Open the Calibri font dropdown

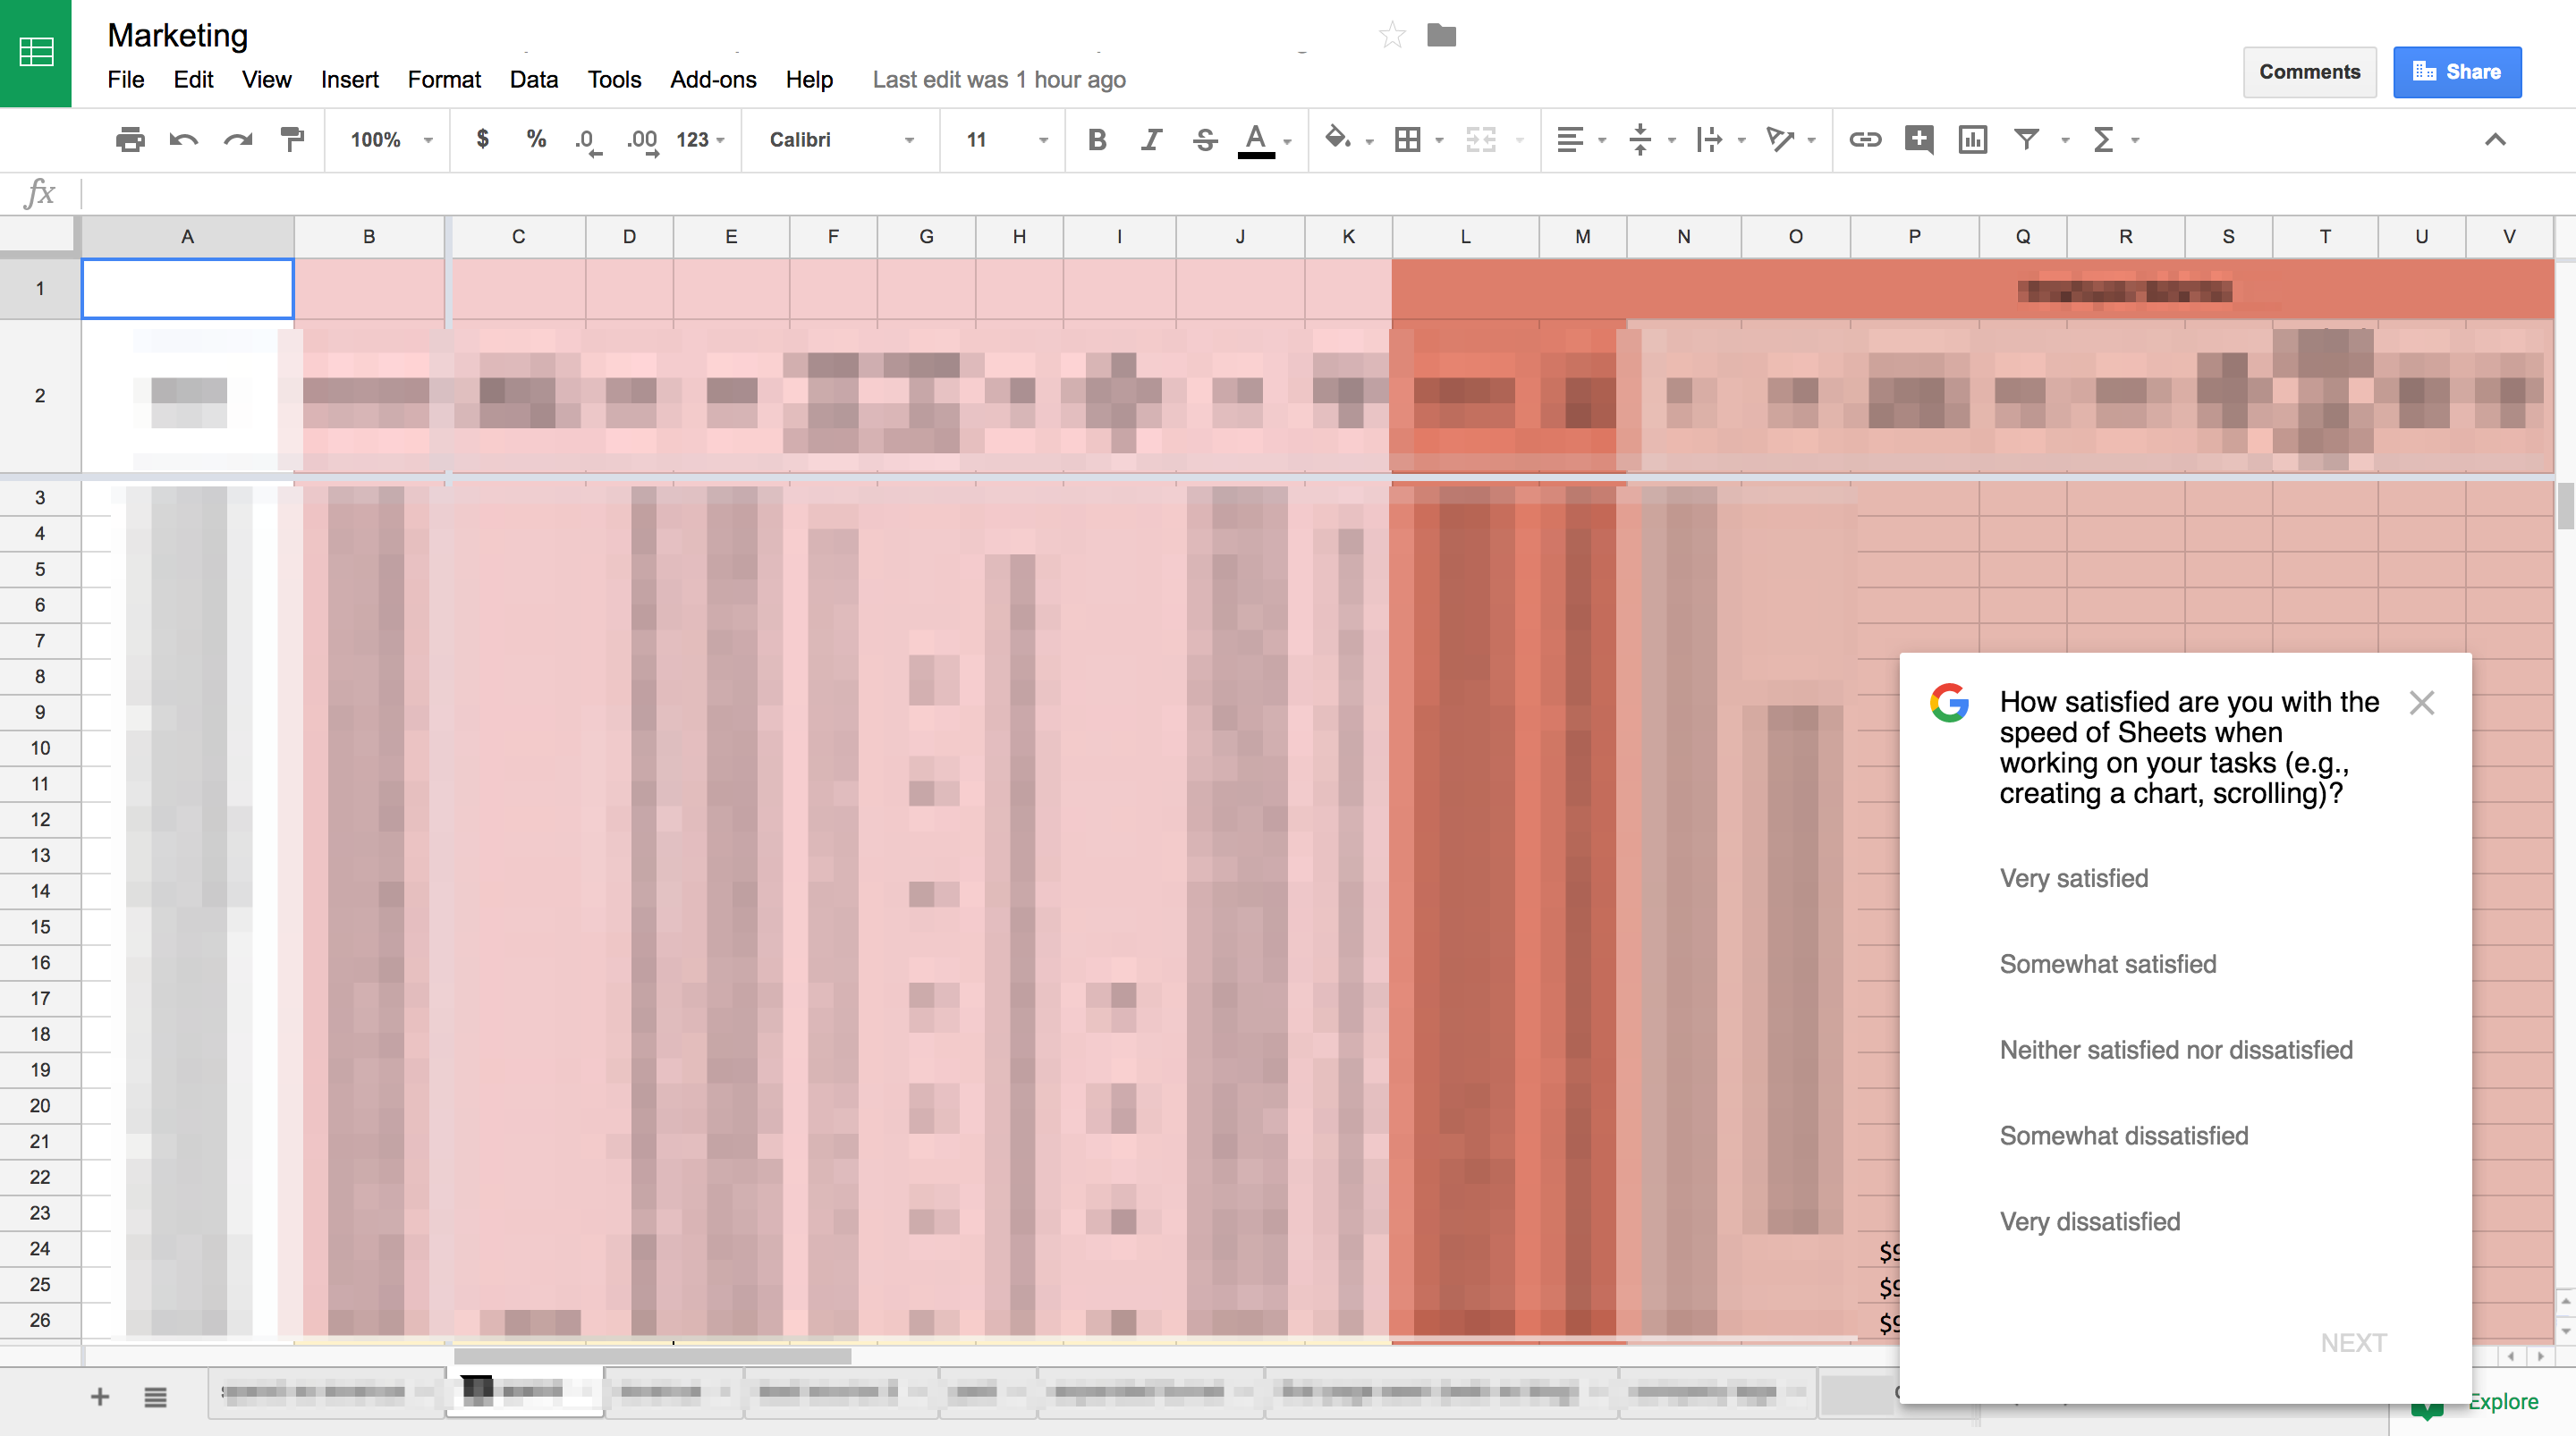pos(841,140)
